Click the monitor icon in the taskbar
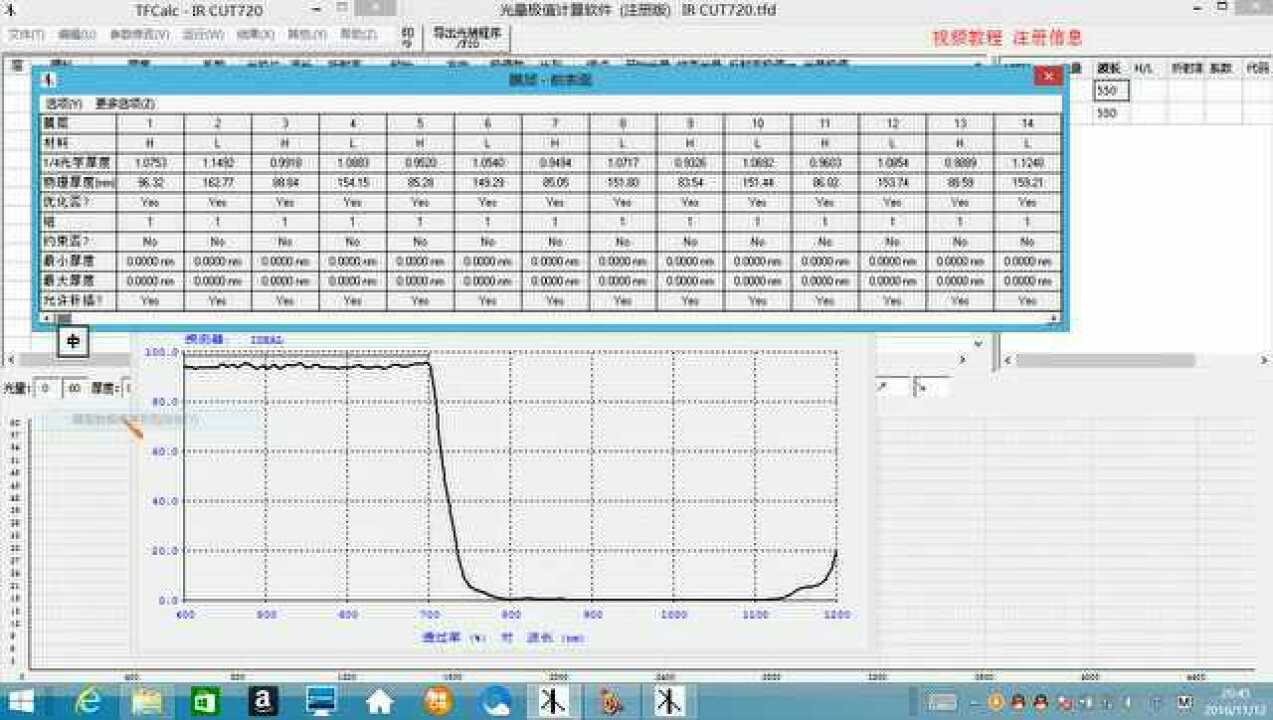1273x720 pixels. (x=321, y=702)
